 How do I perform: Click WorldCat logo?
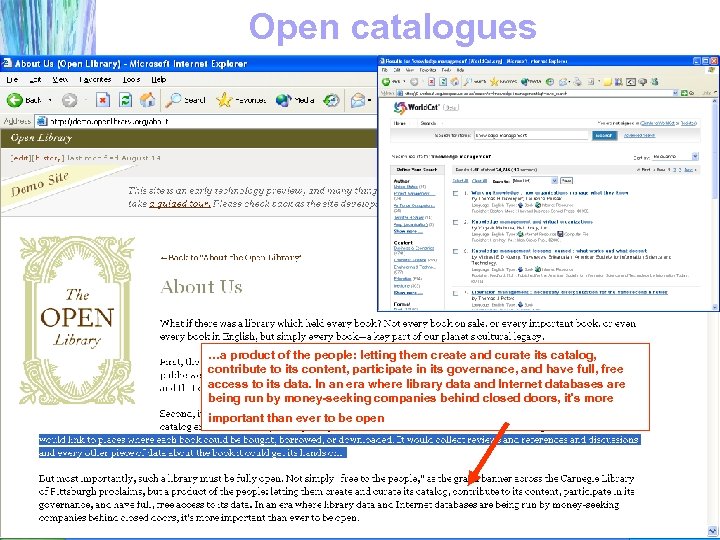pyautogui.click(x=417, y=108)
